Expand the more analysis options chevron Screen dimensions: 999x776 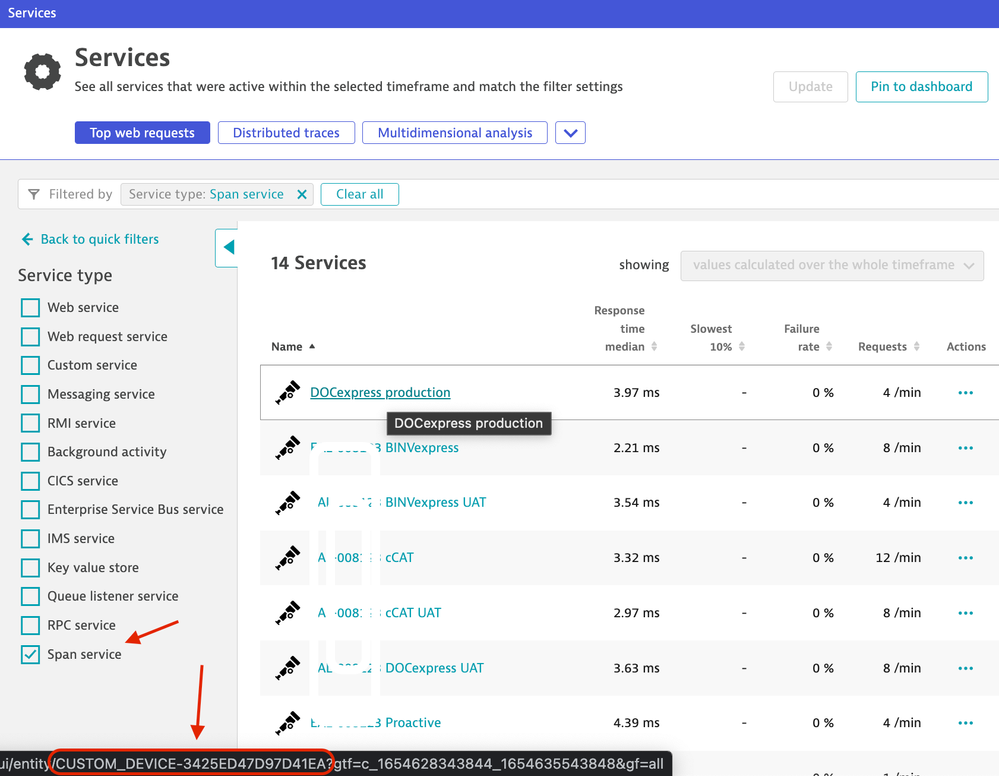(x=570, y=133)
